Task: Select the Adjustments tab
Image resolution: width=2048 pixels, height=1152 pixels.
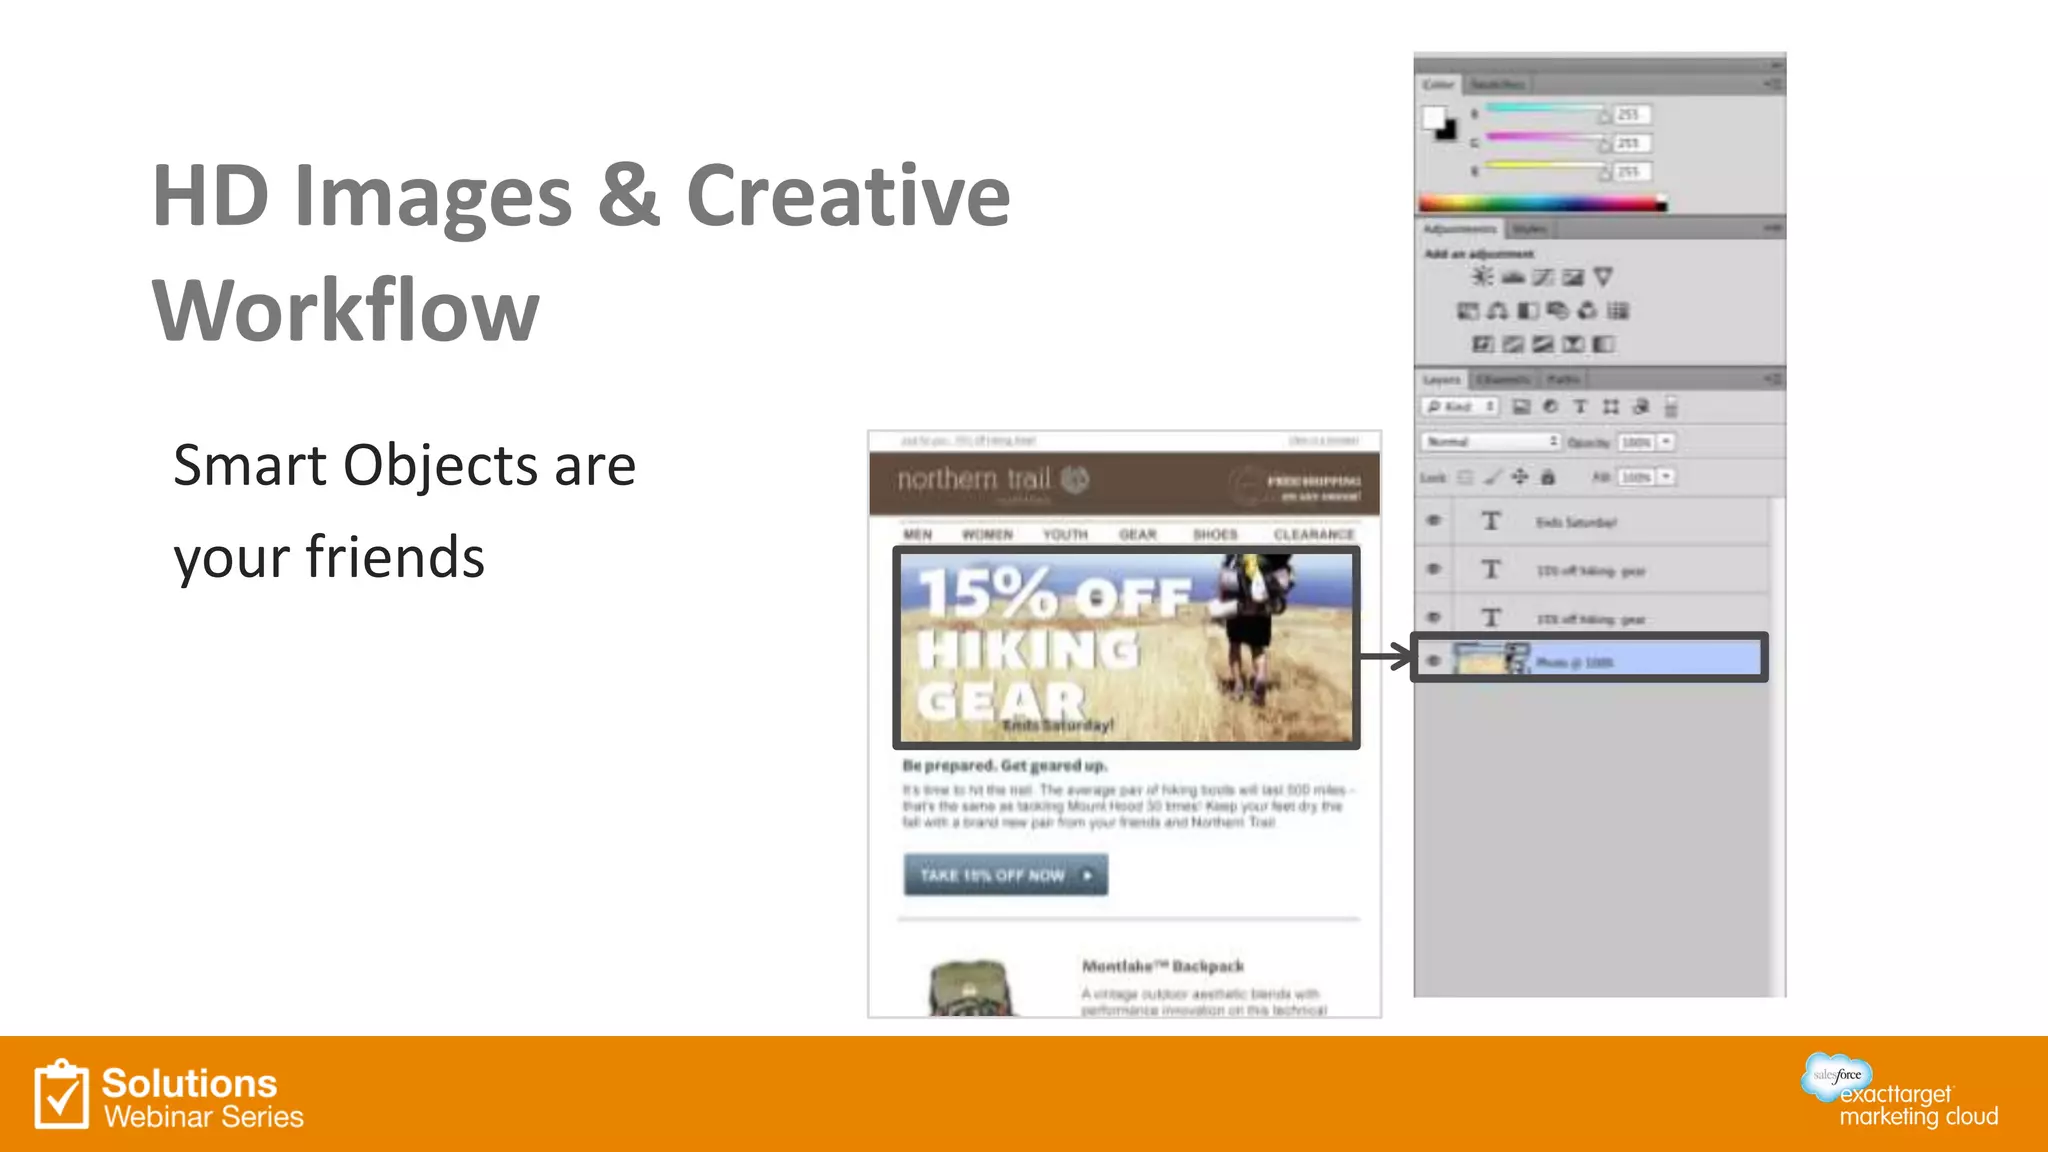Action: click(1460, 229)
